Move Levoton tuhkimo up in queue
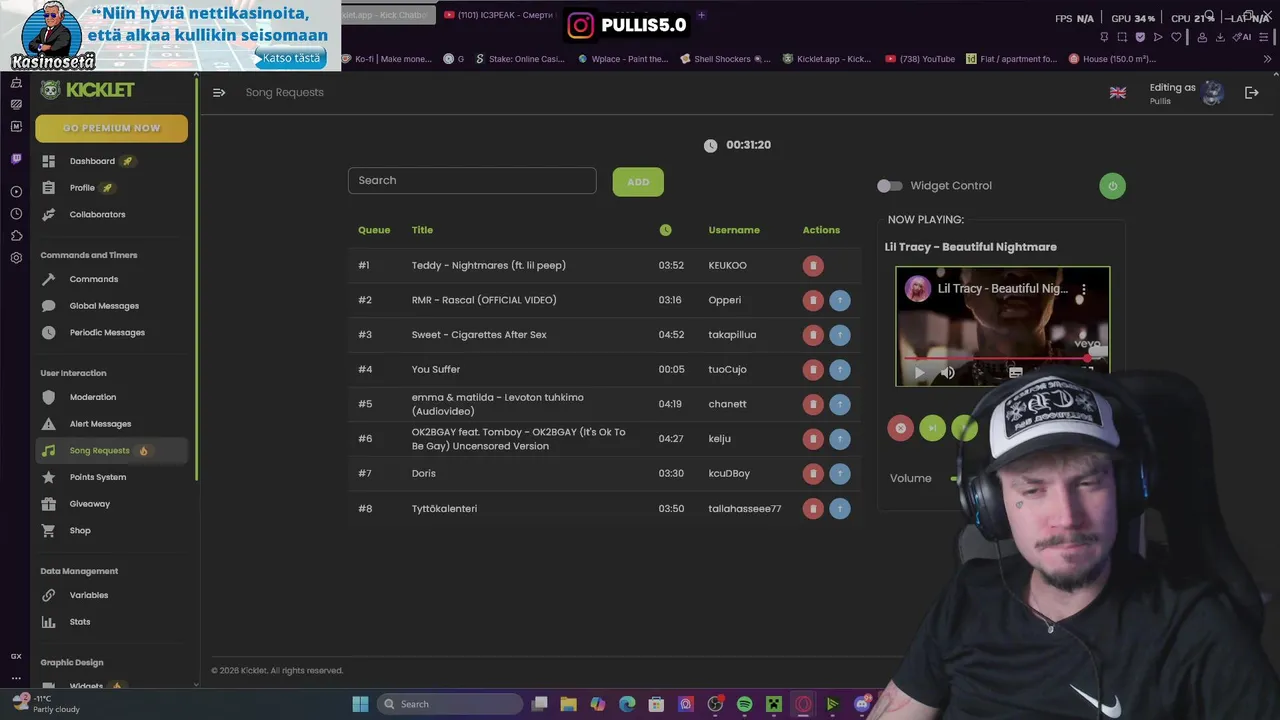 [x=840, y=404]
